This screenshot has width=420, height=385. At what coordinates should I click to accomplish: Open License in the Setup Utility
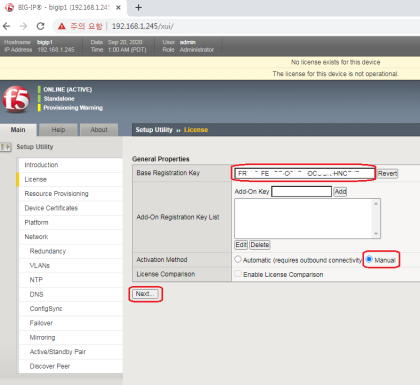click(71, 179)
